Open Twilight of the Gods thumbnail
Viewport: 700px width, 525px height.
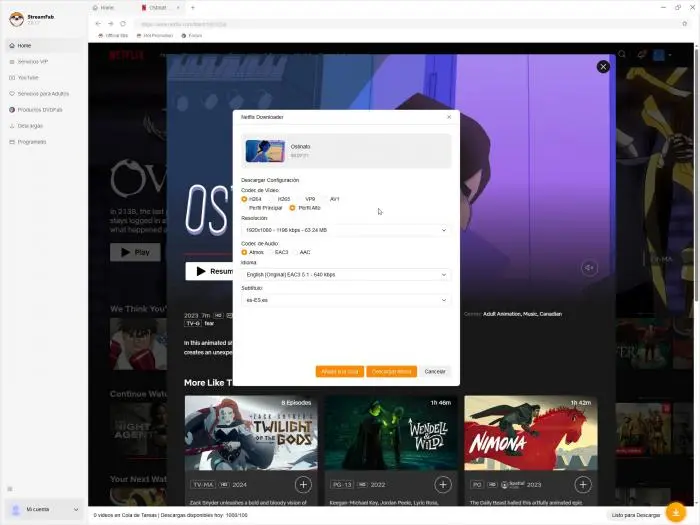[251, 433]
